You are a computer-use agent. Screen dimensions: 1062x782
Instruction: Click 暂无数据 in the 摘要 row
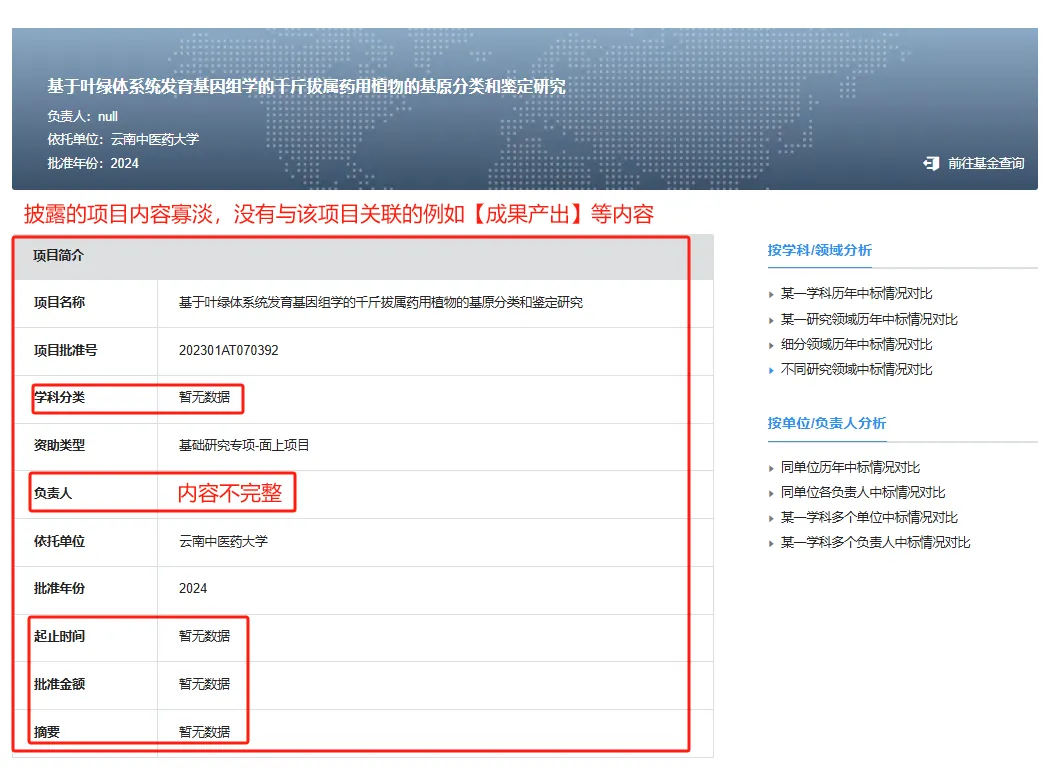pyautogui.click(x=204, y=732)
